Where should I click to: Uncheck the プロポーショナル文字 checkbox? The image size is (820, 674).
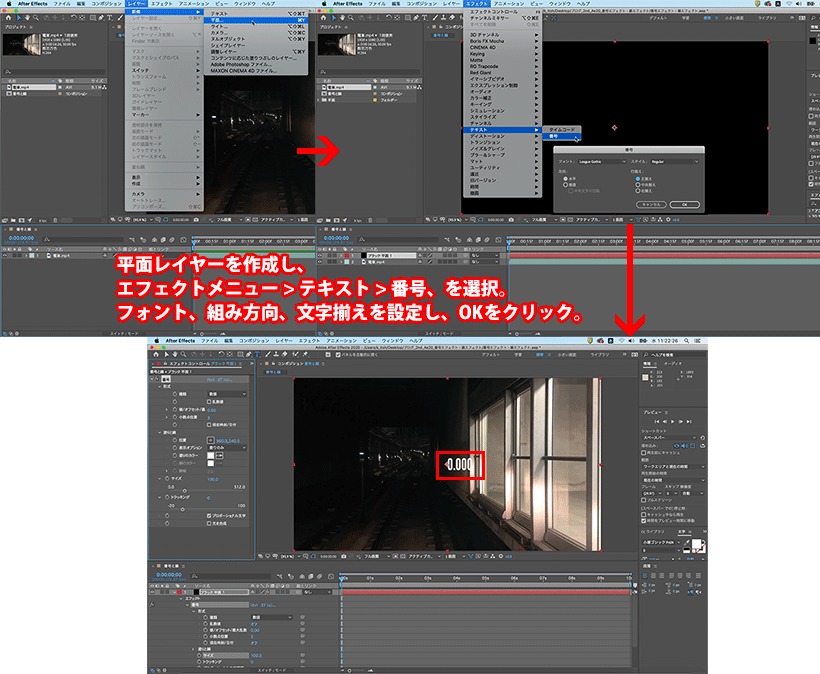[209, 516]
